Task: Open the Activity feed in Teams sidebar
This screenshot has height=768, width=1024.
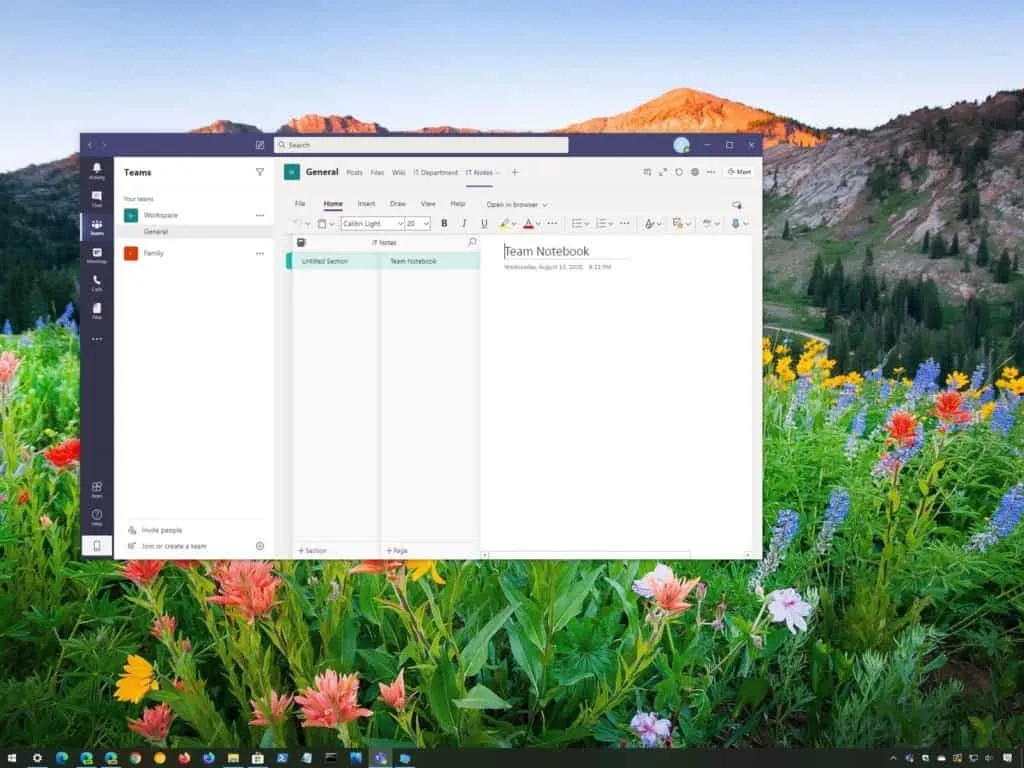Action: pyautogui.click(x=97, y=170)
